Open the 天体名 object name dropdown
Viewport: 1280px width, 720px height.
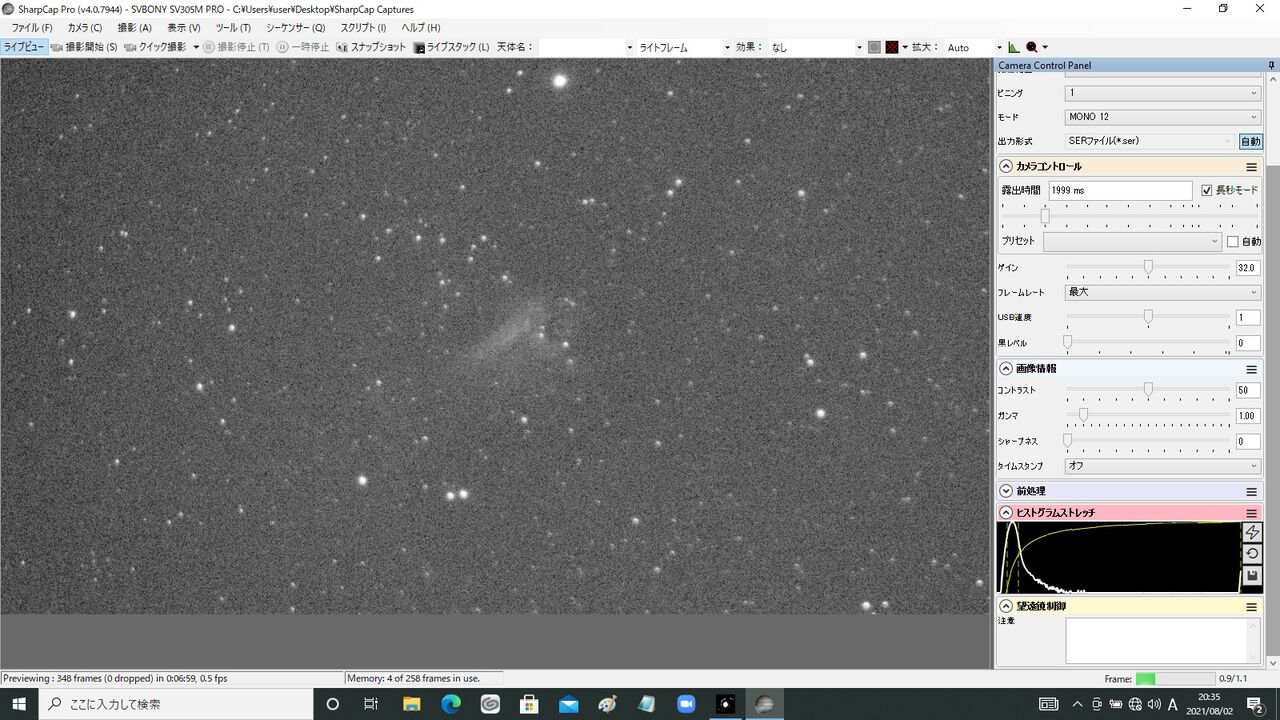587,47
